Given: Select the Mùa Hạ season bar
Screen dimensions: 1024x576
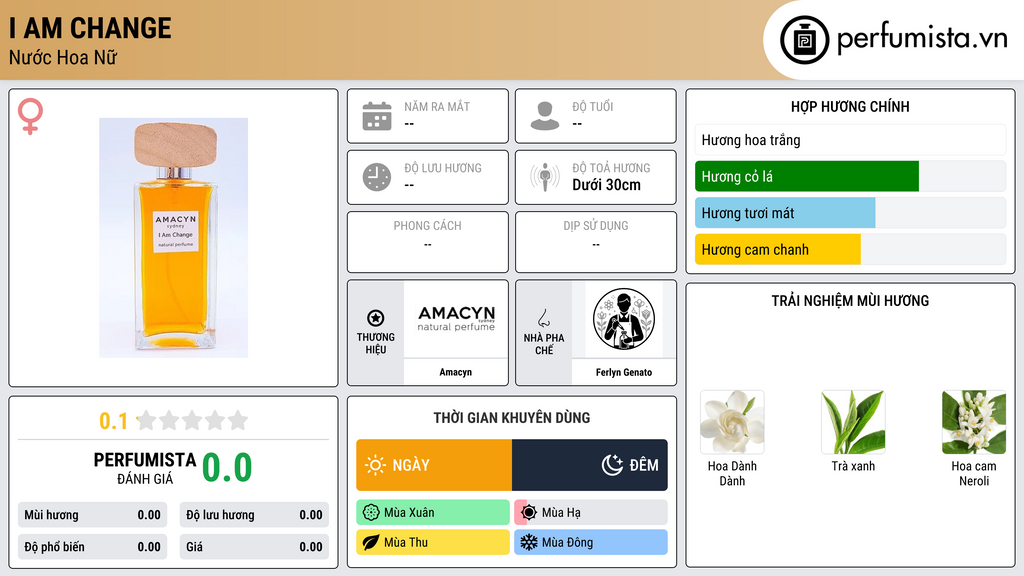Looking at the screenshot, I should tap(591, 513).
